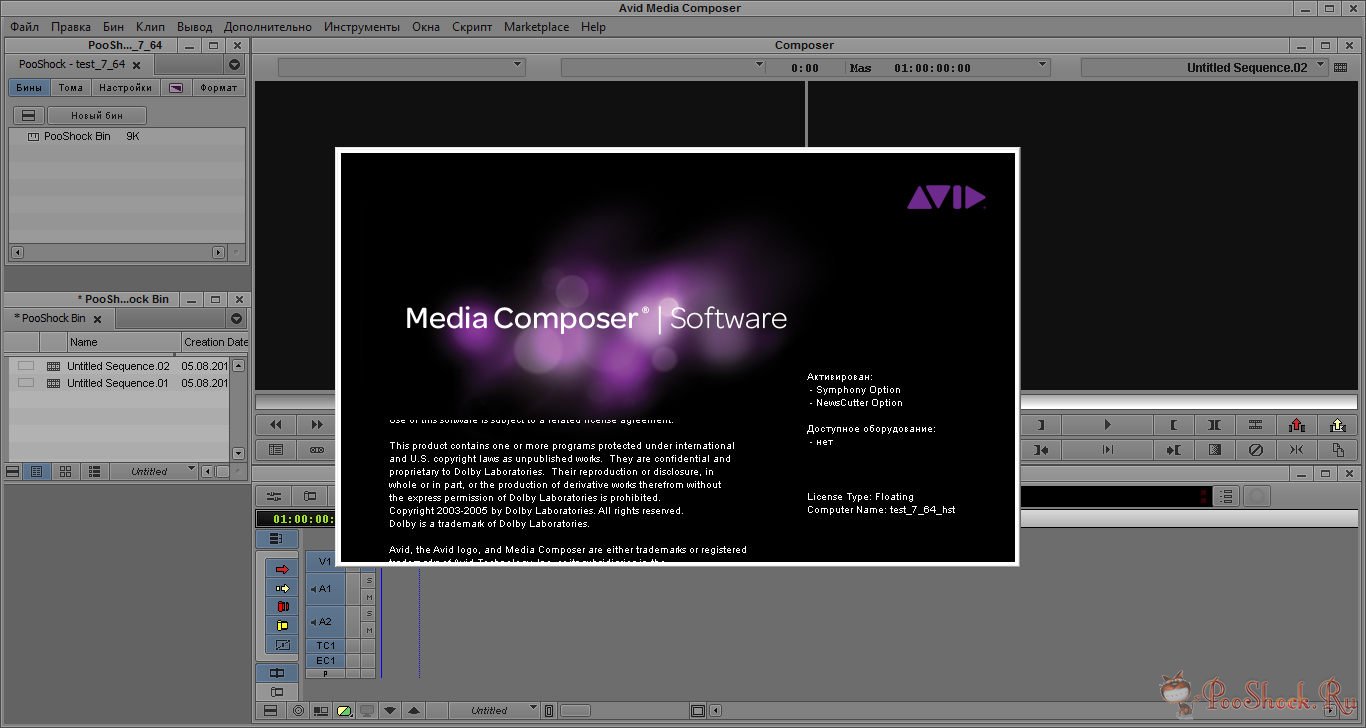Open the timeline view Untitled dropdown
This screenshot has height=728, width=1366.
point(495,711)
